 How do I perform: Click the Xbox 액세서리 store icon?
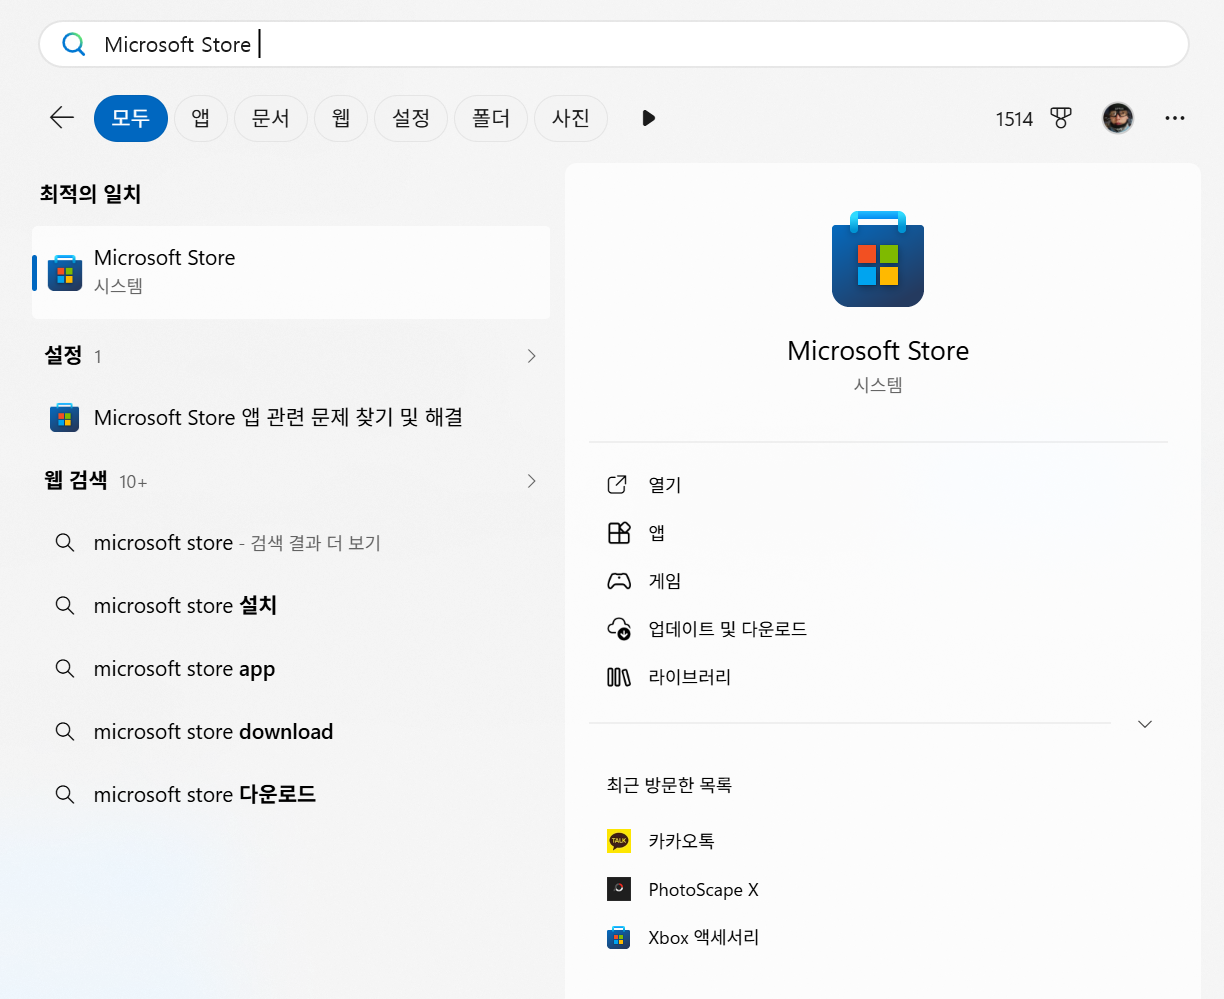(x=619, y=937)
